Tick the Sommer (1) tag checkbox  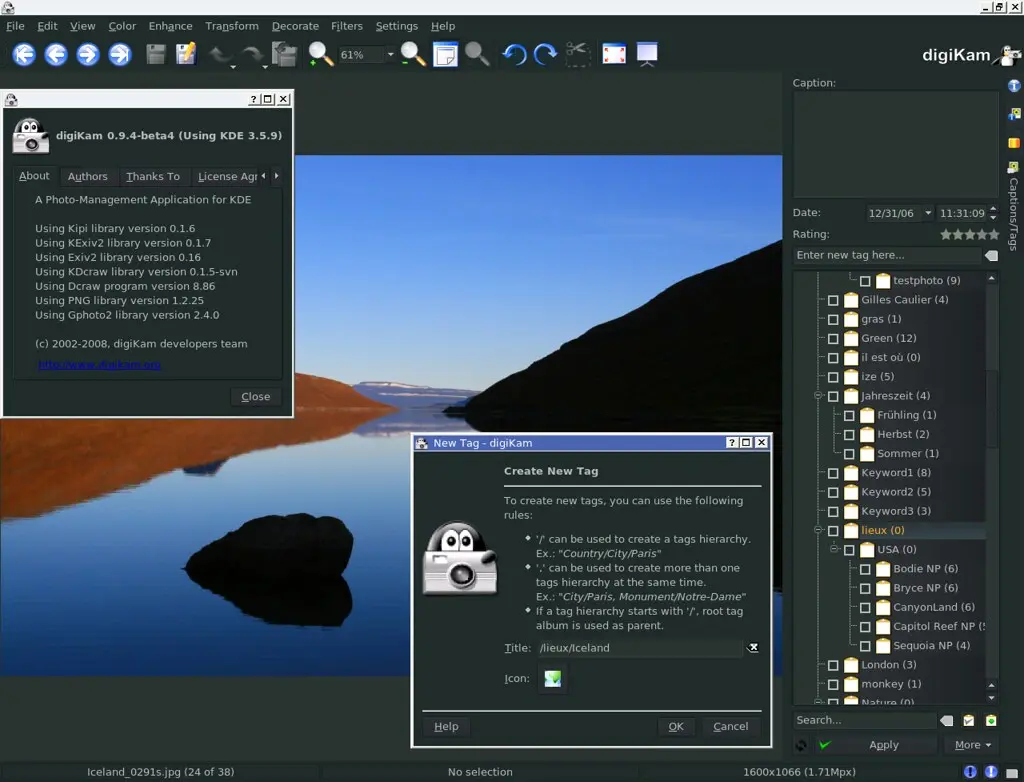[848, 453]
